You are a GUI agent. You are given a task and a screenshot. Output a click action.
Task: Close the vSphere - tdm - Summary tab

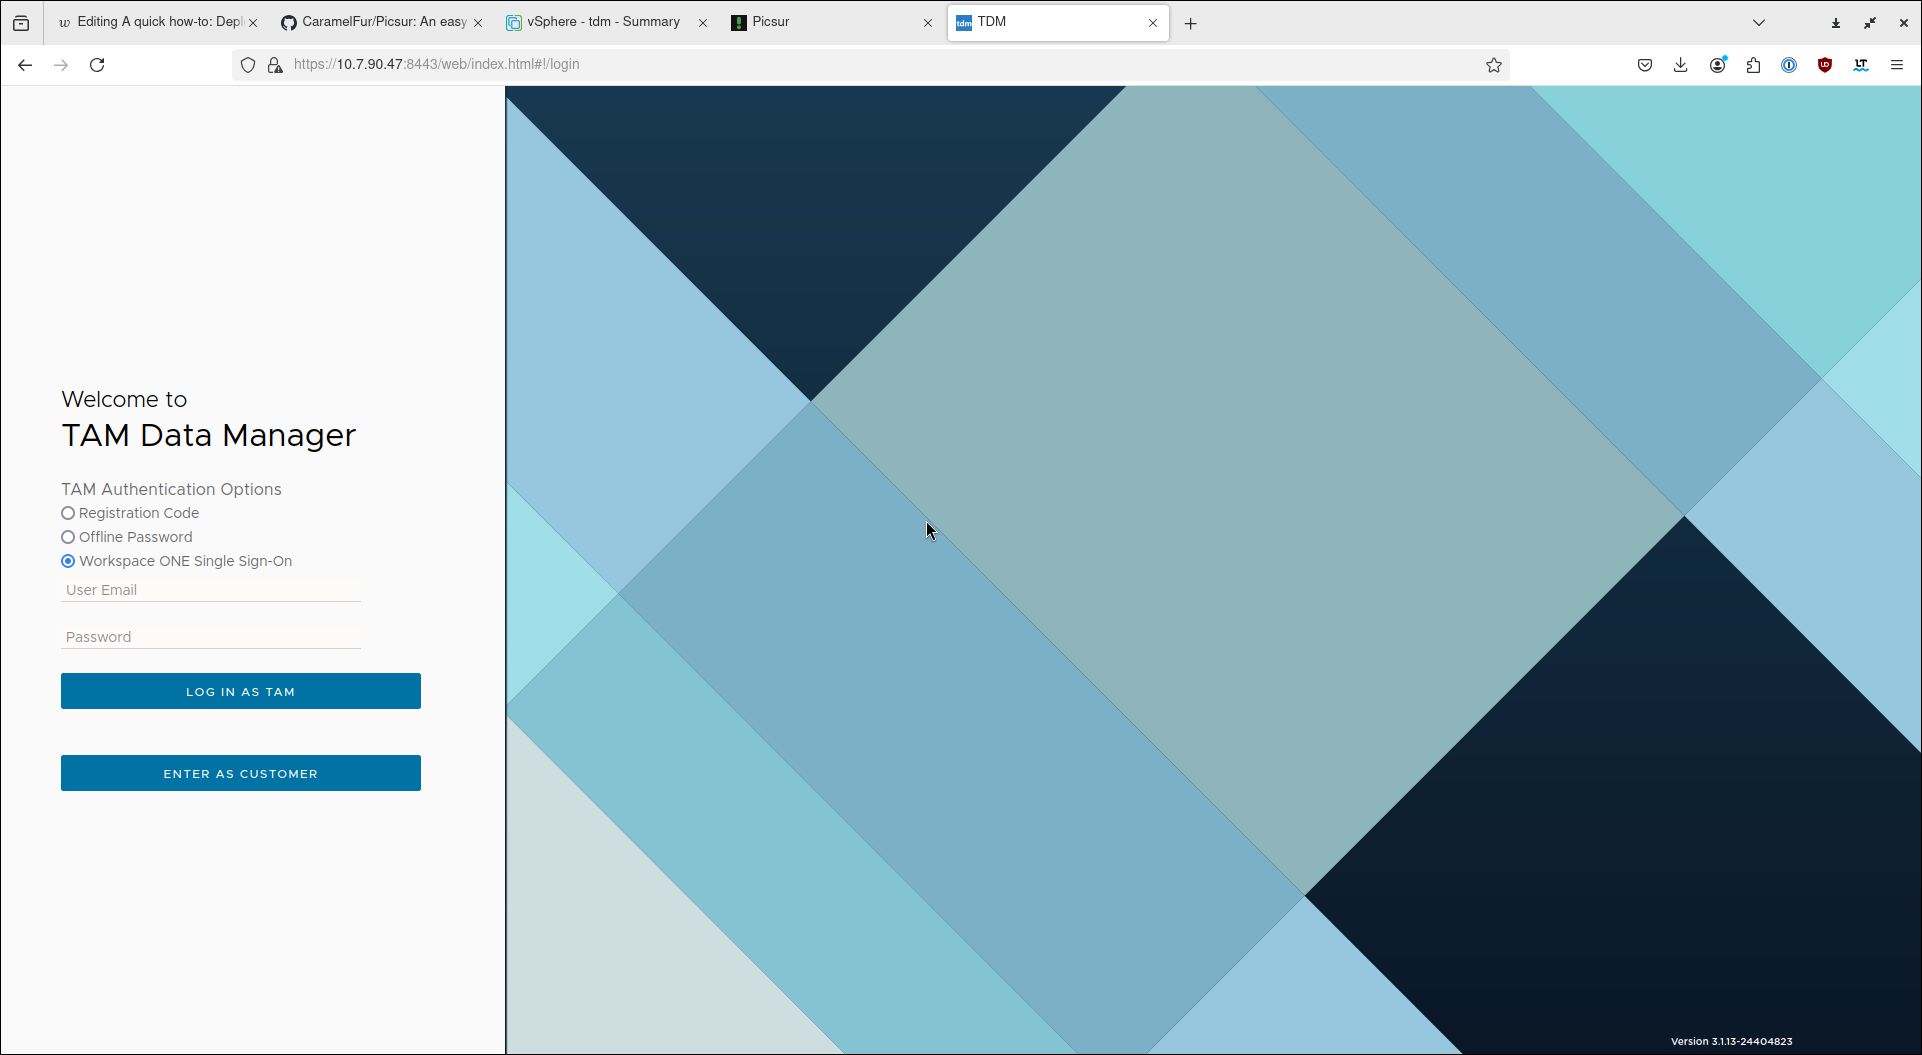[702, 23]
